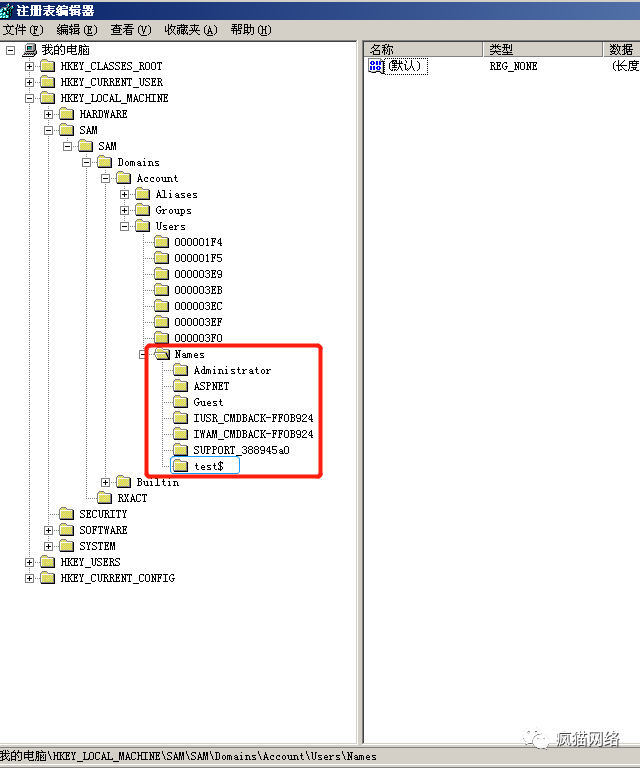
Task: Click the Builtin folder icon
Action: (x=124, y=482)
